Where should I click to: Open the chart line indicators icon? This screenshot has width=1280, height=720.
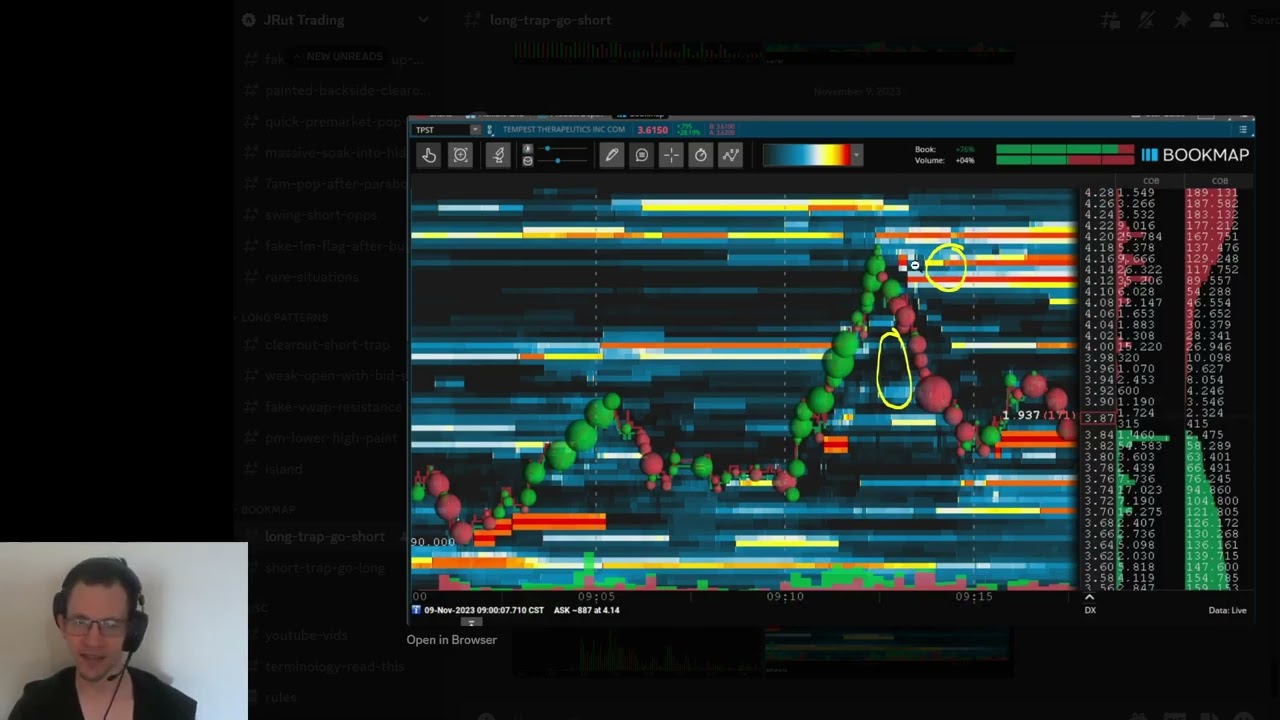pos(731,155)
